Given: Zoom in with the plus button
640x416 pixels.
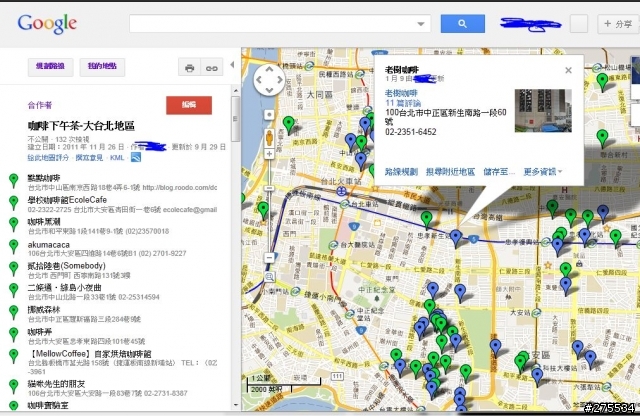Looking at the screenshot, I should point(269,154).
